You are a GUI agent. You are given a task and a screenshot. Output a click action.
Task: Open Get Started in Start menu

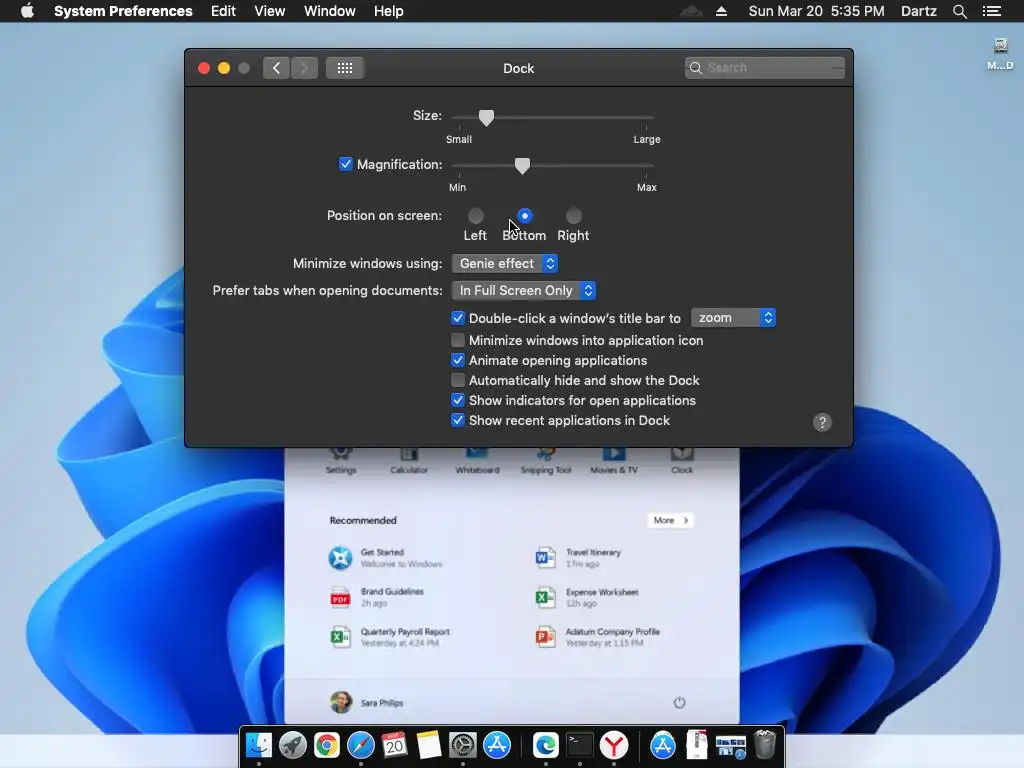[x=385, y=558]
